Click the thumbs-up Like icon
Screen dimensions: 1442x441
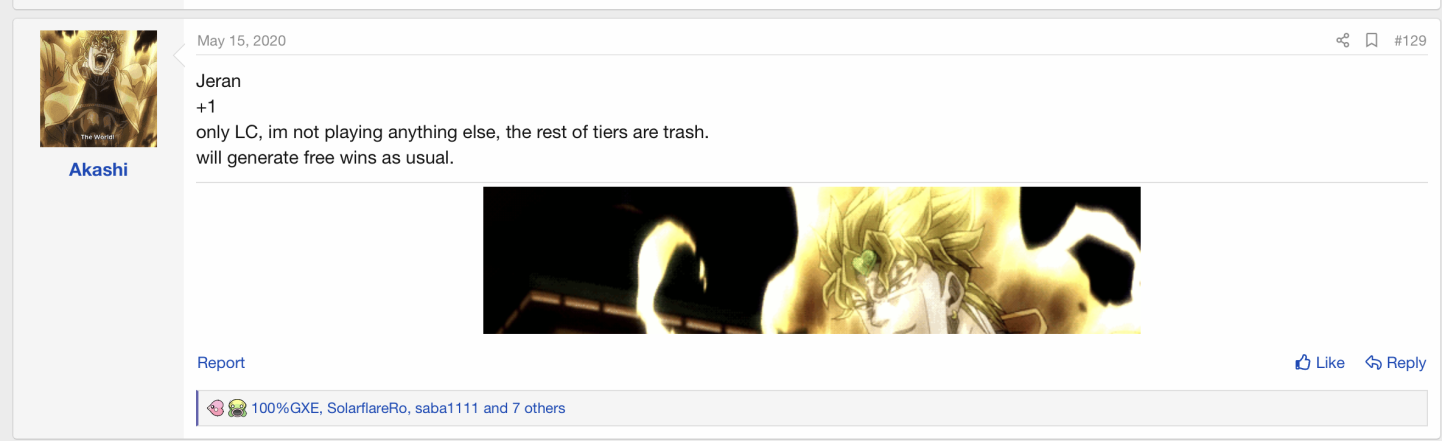click(x=1303, y=363)
